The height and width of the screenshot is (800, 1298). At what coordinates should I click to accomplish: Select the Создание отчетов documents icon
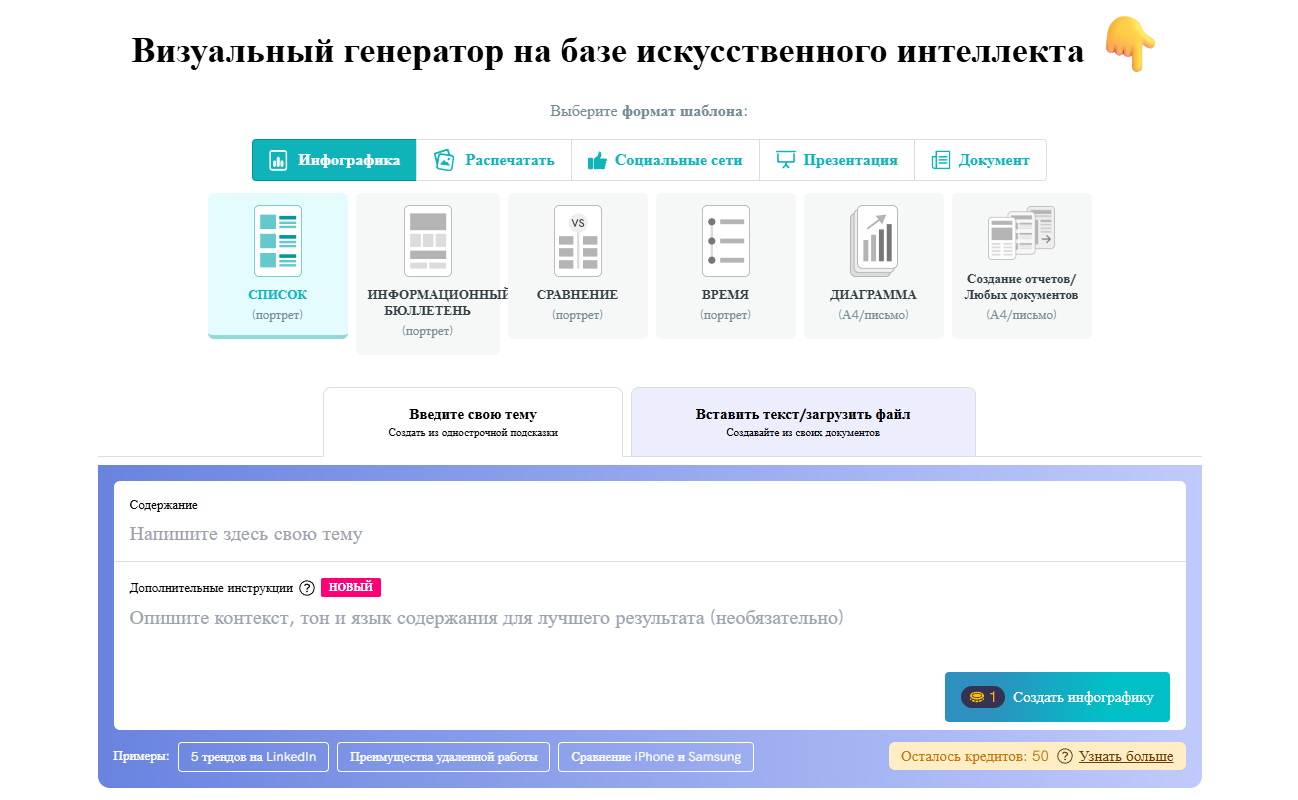(x=1021, y=231)
